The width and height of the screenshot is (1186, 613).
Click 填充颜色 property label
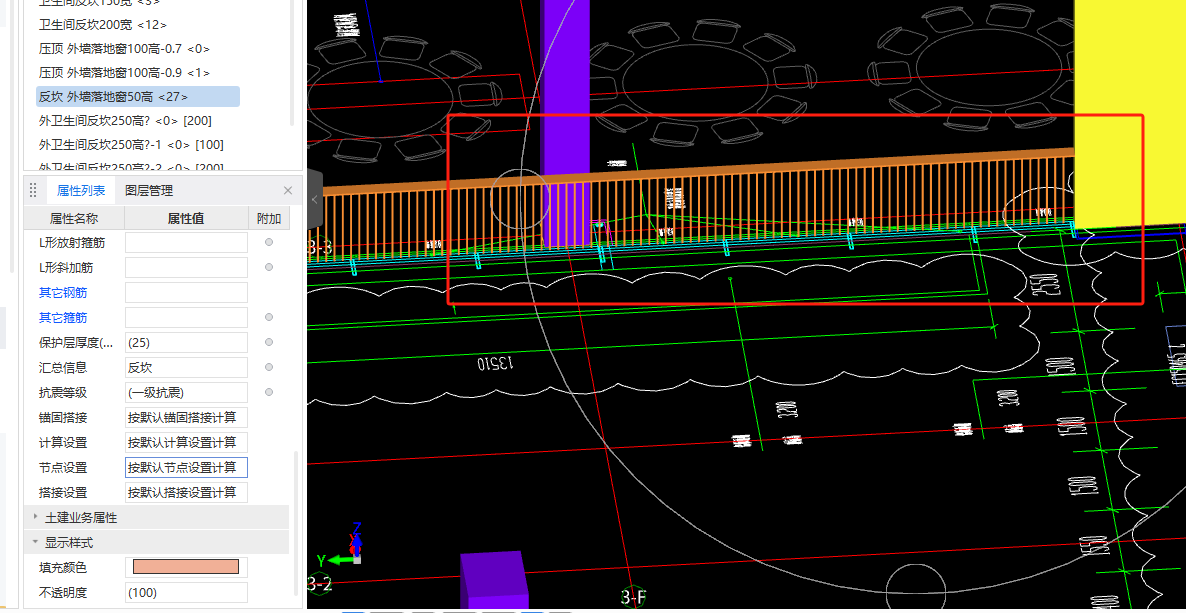[x=63, y=567]
